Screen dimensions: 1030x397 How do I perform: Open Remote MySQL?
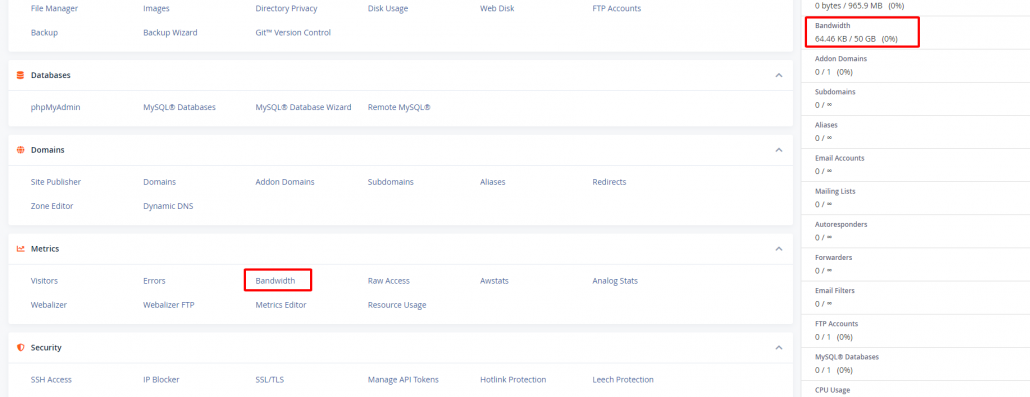[399, 107]
